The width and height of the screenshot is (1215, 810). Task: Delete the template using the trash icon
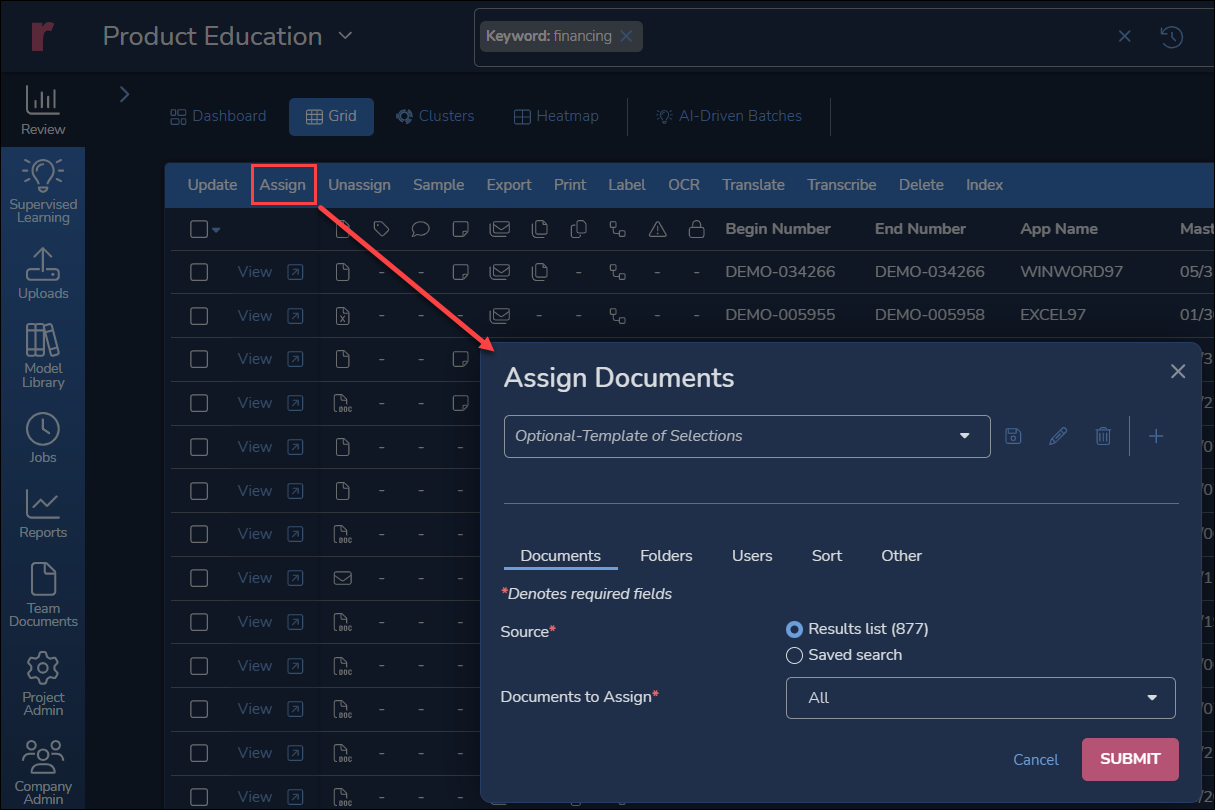coord(1103,436)
